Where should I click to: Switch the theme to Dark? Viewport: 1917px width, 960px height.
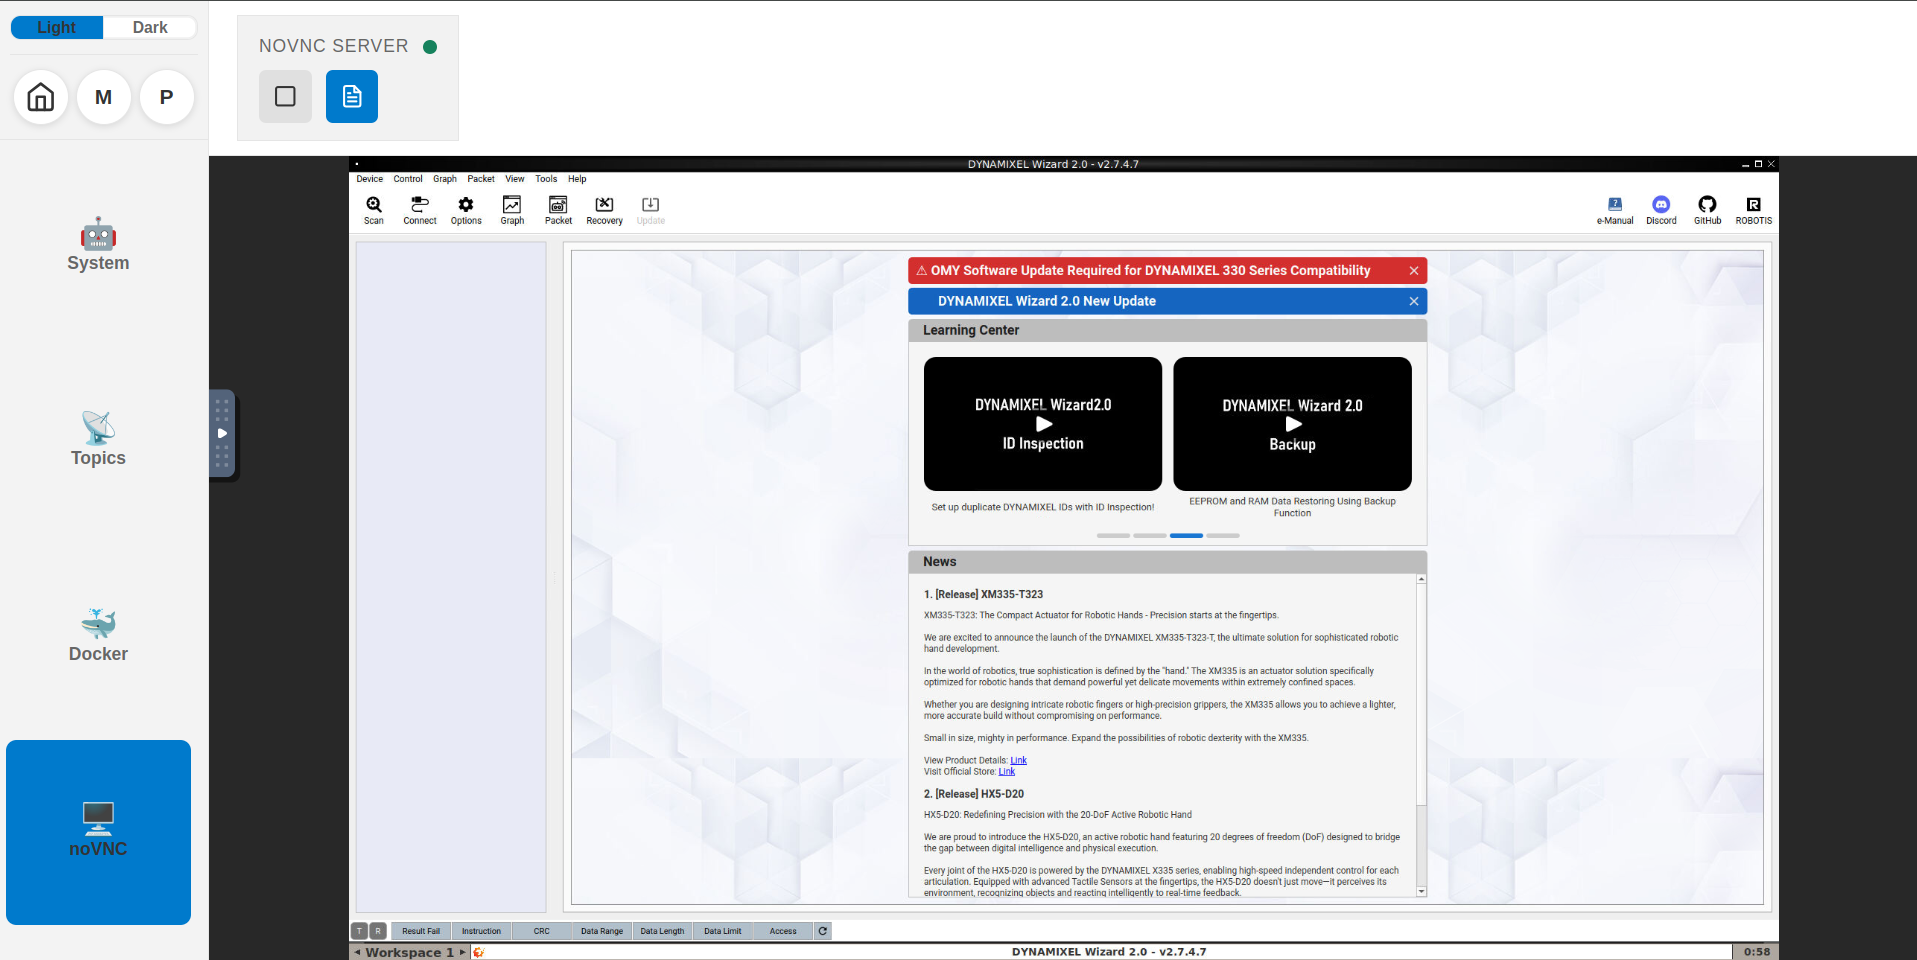(150, 27)
